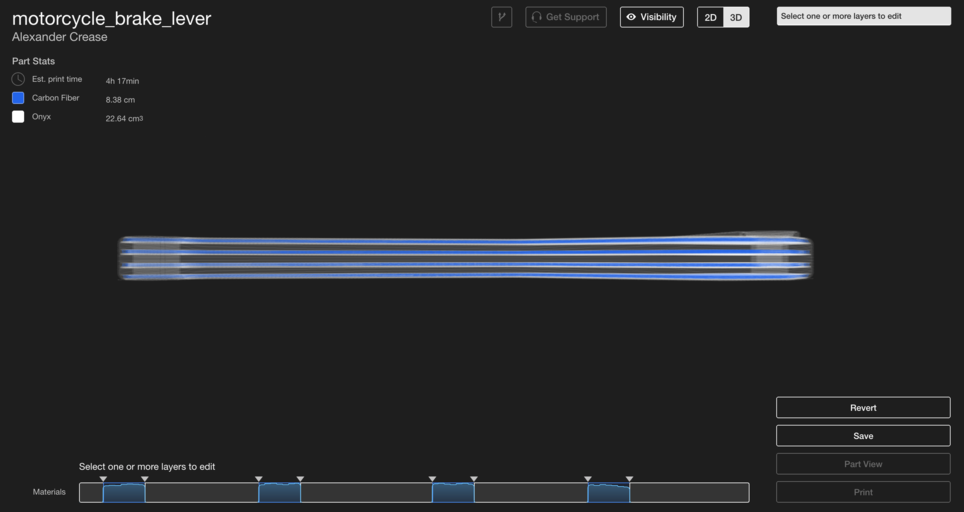Click the Revert button
964x512 pixels.
click(x=863, y=408)
